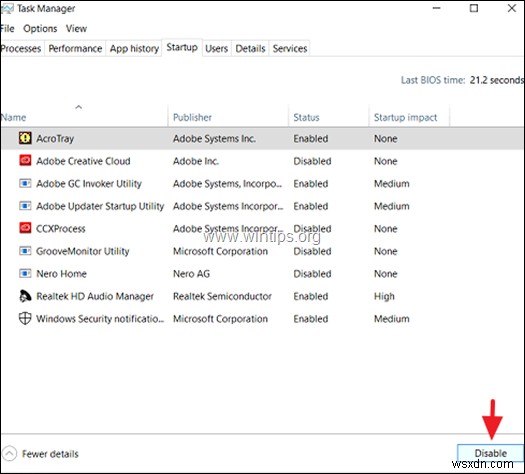
Task: Close the Task Manager window
Action: pyautogui.click(x=512, y=8)
